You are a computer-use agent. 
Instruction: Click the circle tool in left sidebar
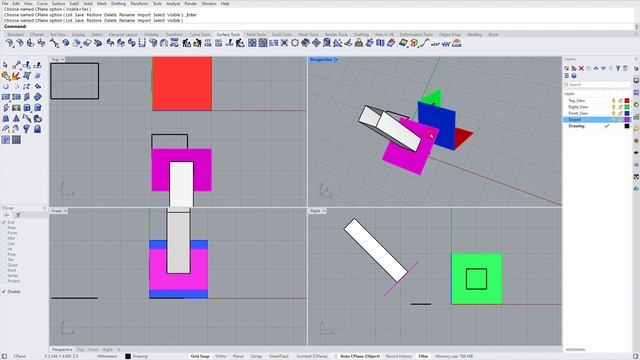click(6, 87)
